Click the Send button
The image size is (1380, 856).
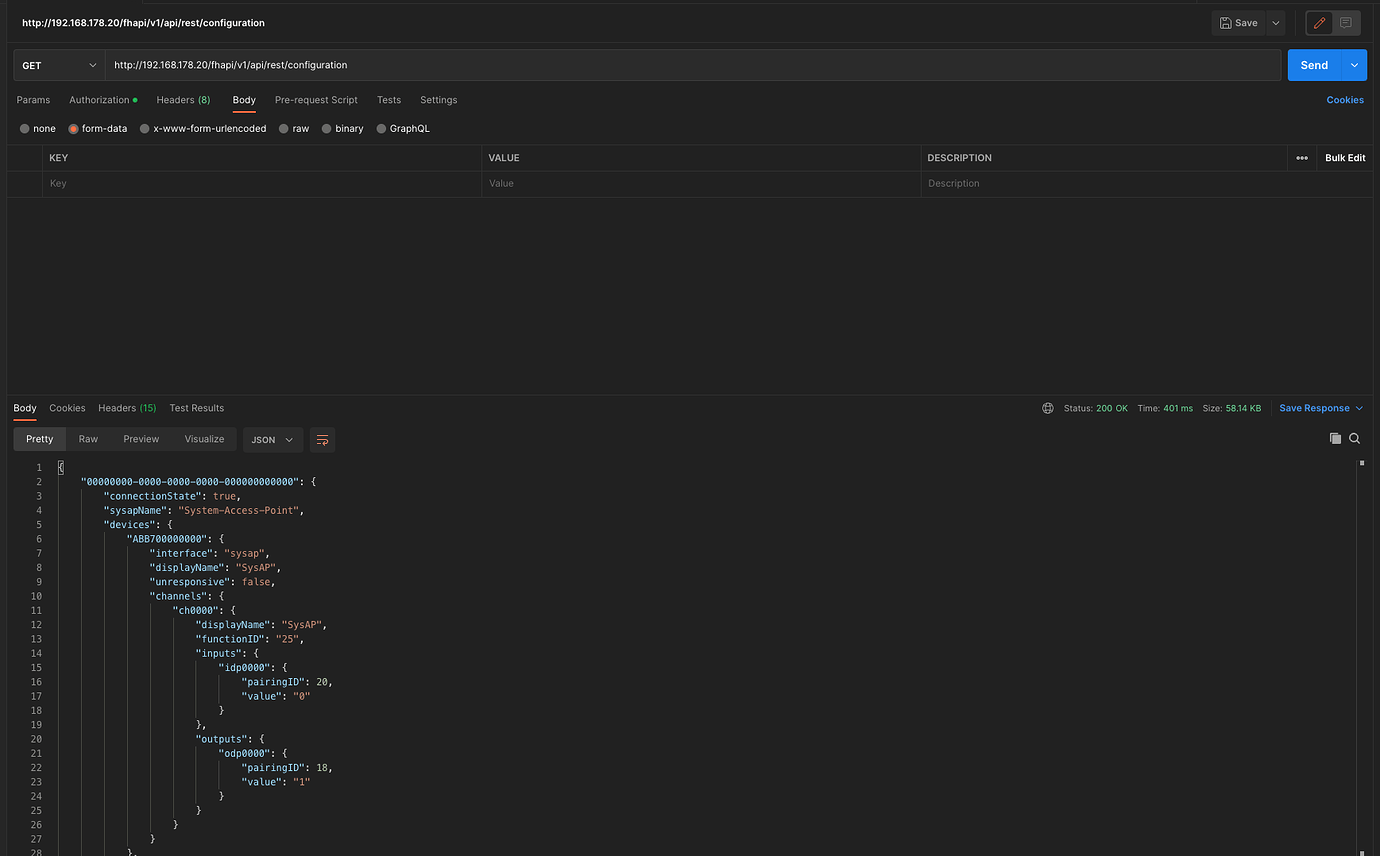[1314, 64]
